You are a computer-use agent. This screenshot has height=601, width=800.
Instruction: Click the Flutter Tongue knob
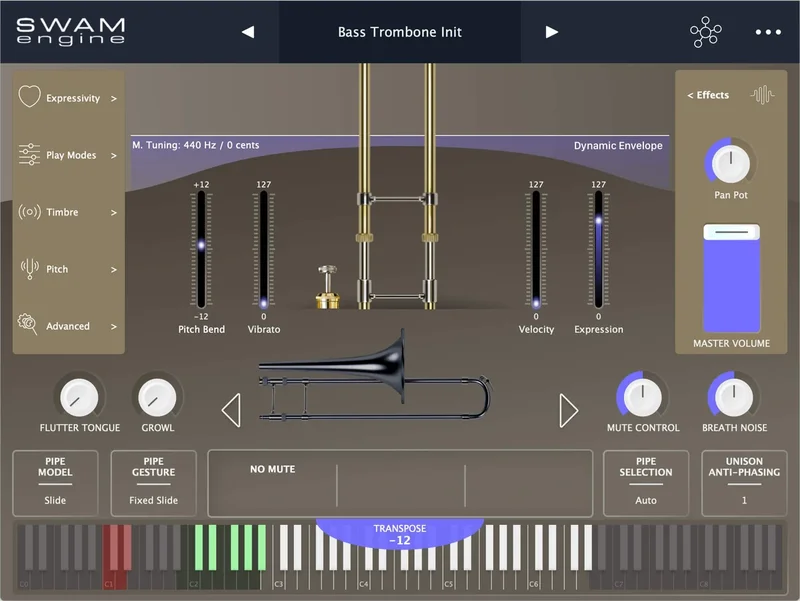point(79,397)
